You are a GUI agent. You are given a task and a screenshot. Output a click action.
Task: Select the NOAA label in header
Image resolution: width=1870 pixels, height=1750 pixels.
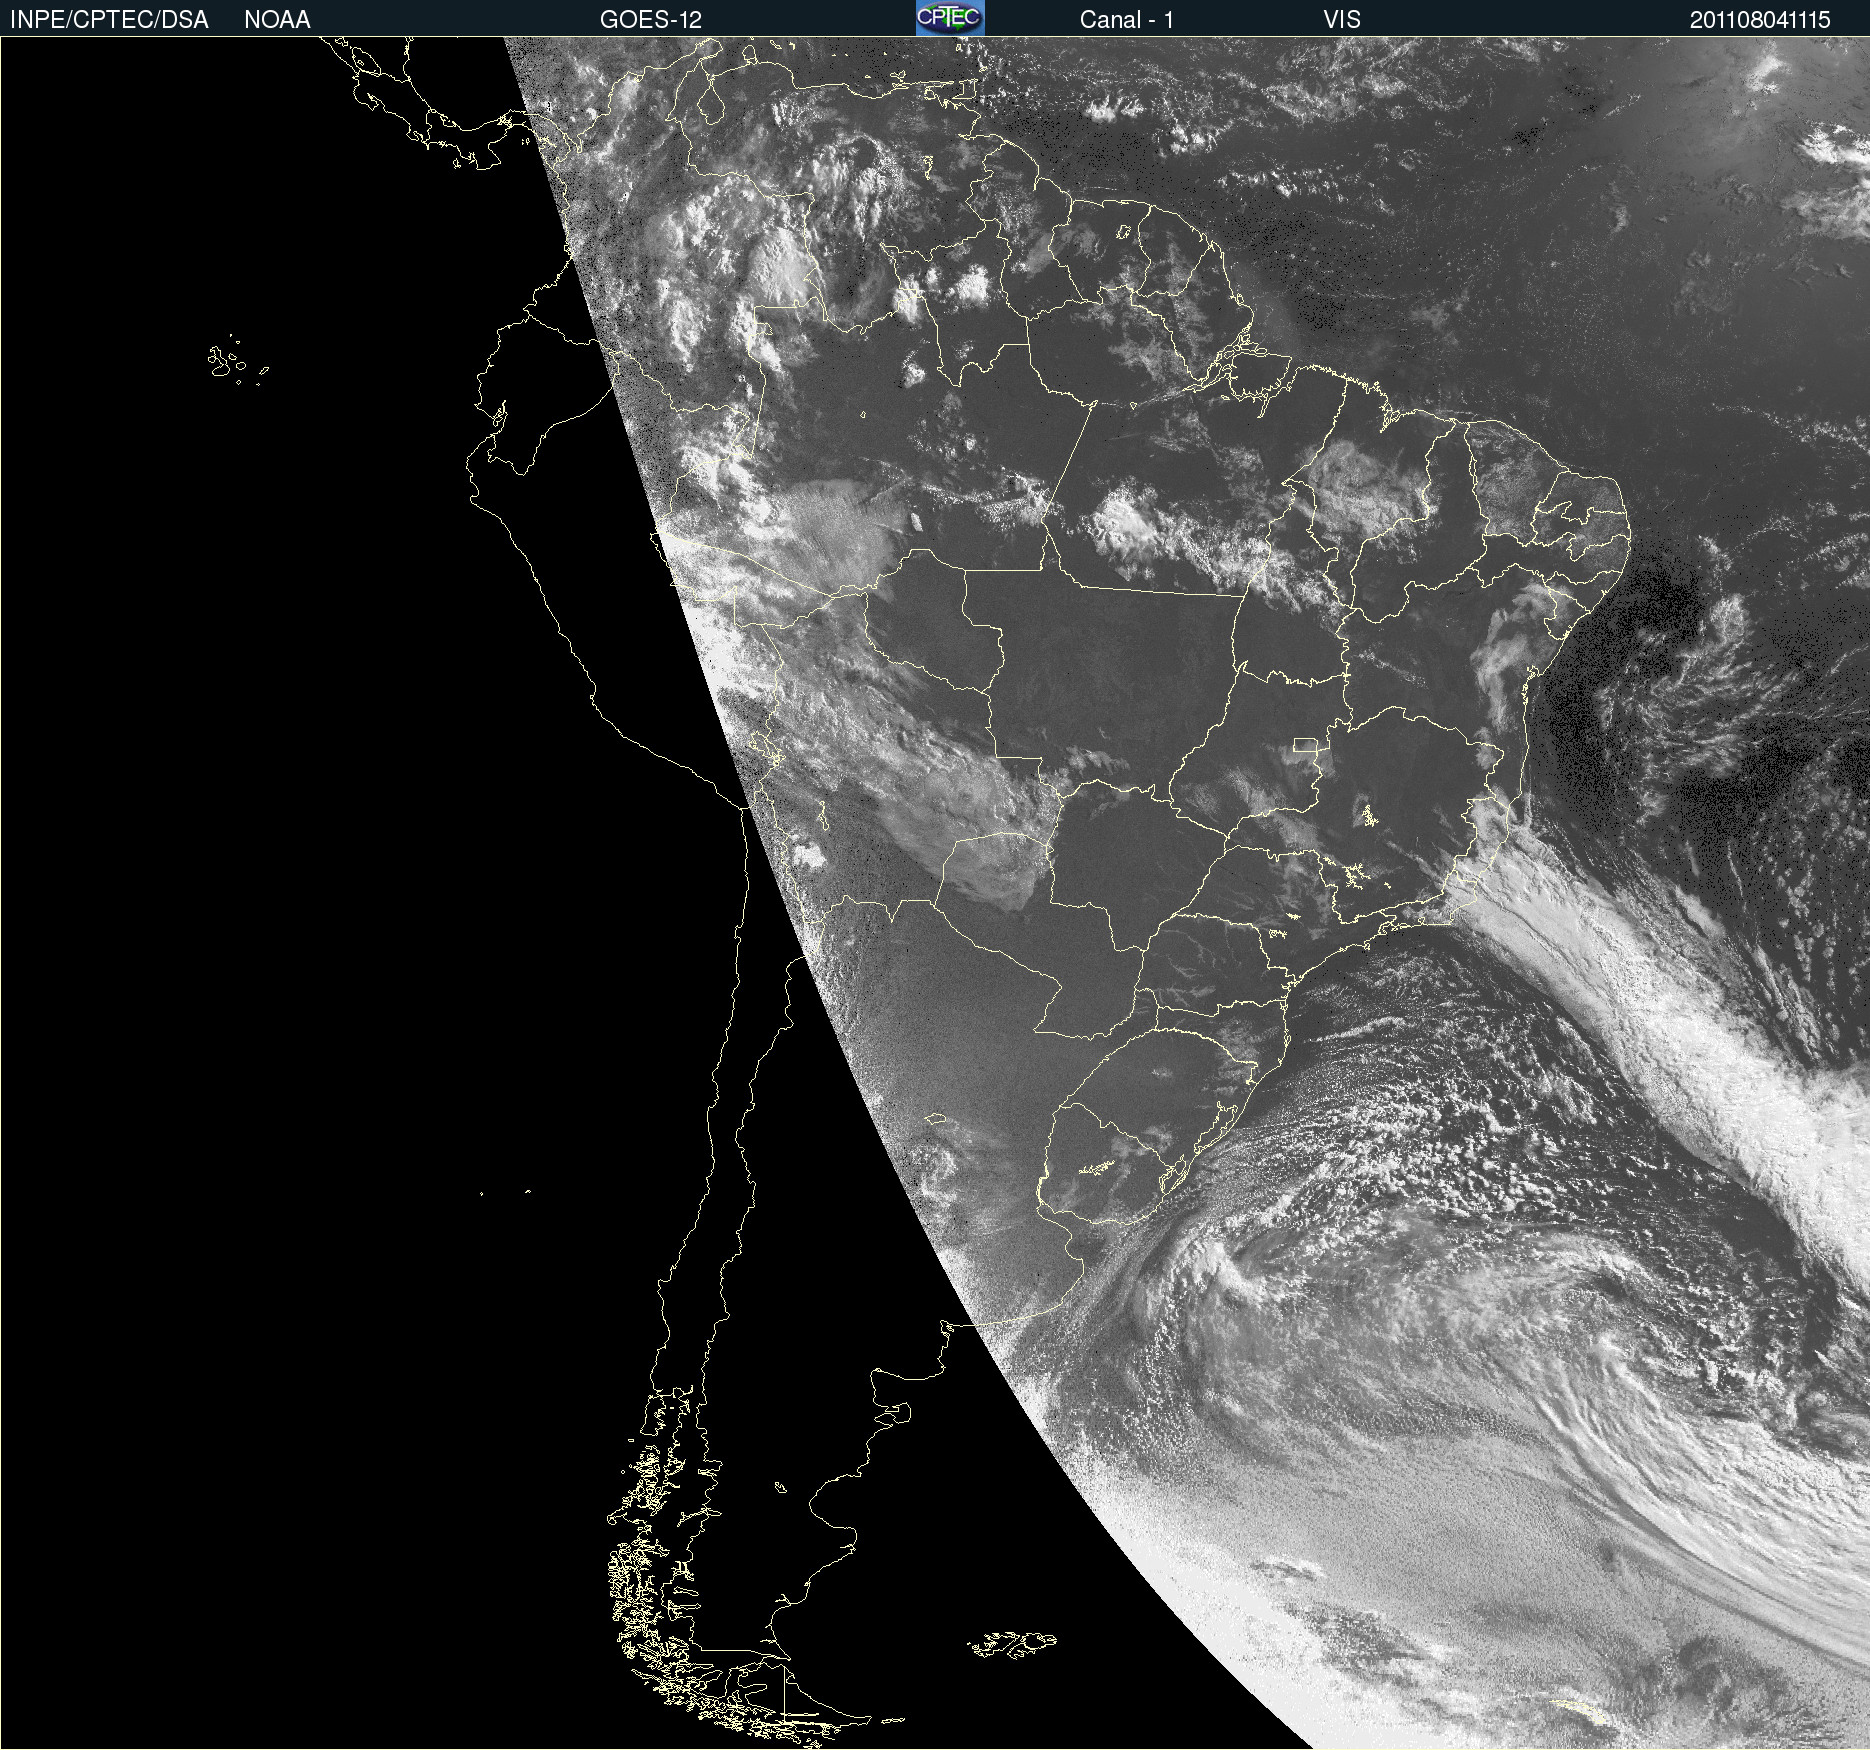click(x=277, y=20)
